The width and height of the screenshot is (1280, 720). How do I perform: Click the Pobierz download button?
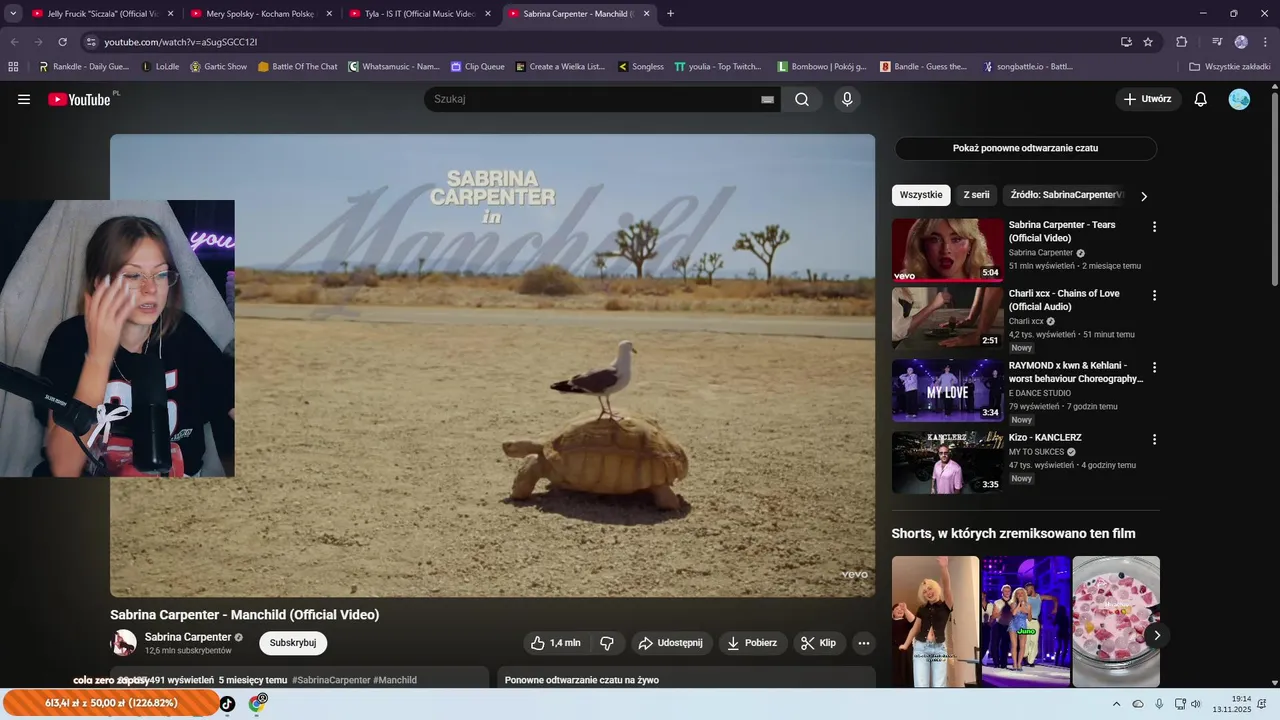pos(752,643)
